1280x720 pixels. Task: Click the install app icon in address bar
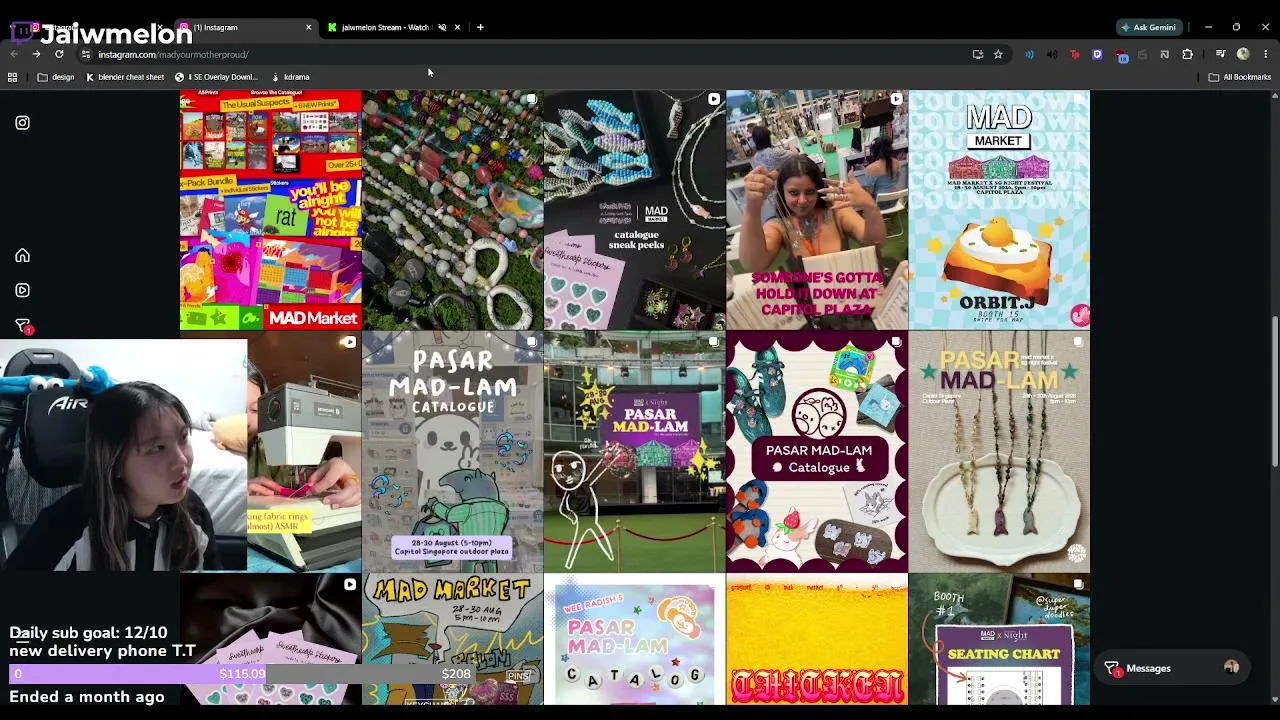(977, 54)
